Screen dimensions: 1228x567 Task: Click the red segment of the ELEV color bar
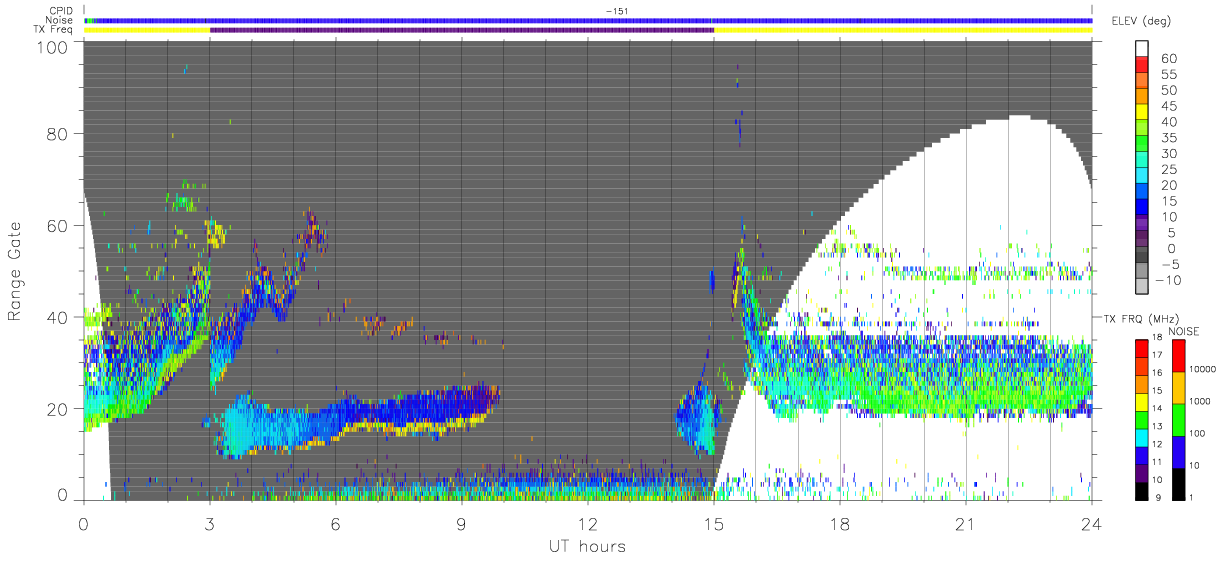pos(1141,65)
